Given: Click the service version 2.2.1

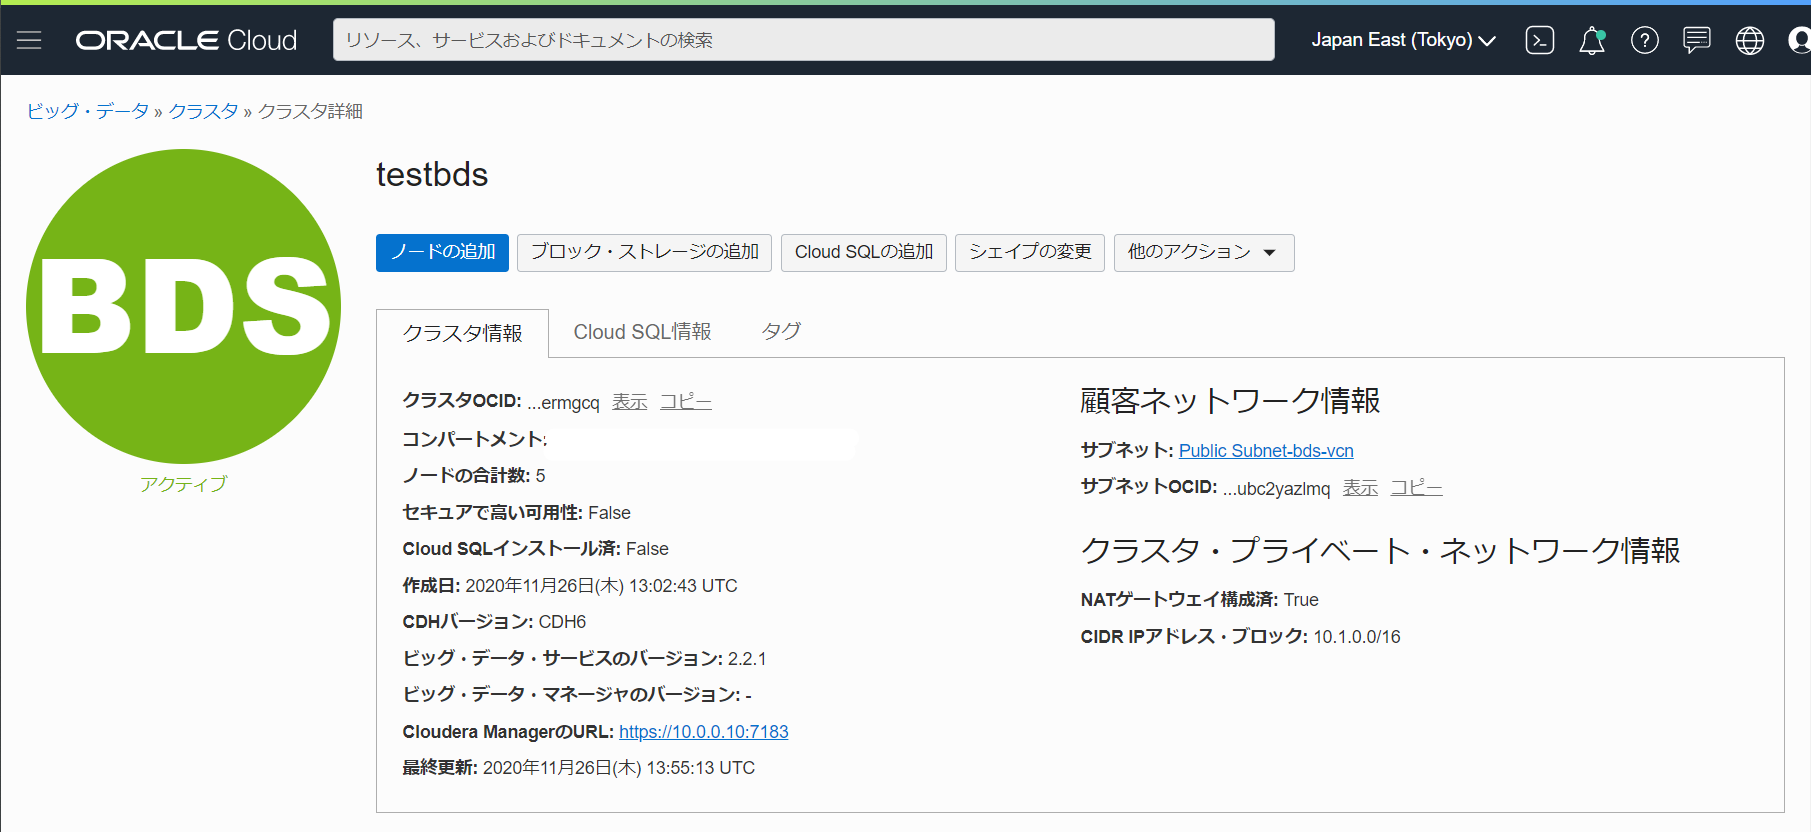Looking at the screenshot, I should pos(747,659).
